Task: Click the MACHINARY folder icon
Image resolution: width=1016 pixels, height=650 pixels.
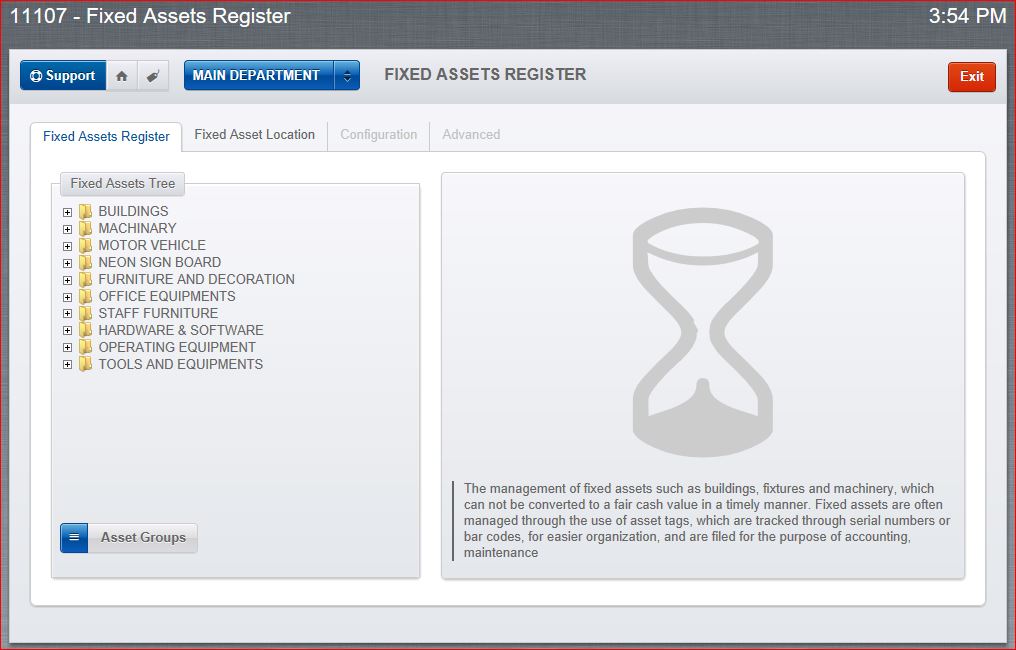Action: click(86, 228)
